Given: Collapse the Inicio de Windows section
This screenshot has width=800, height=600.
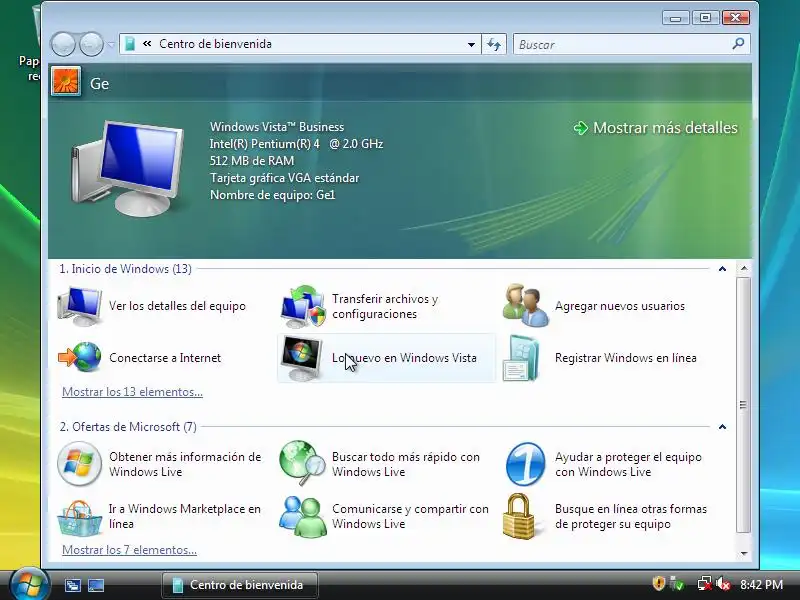Looking at the screenshot, I should [x=722, y=269].
